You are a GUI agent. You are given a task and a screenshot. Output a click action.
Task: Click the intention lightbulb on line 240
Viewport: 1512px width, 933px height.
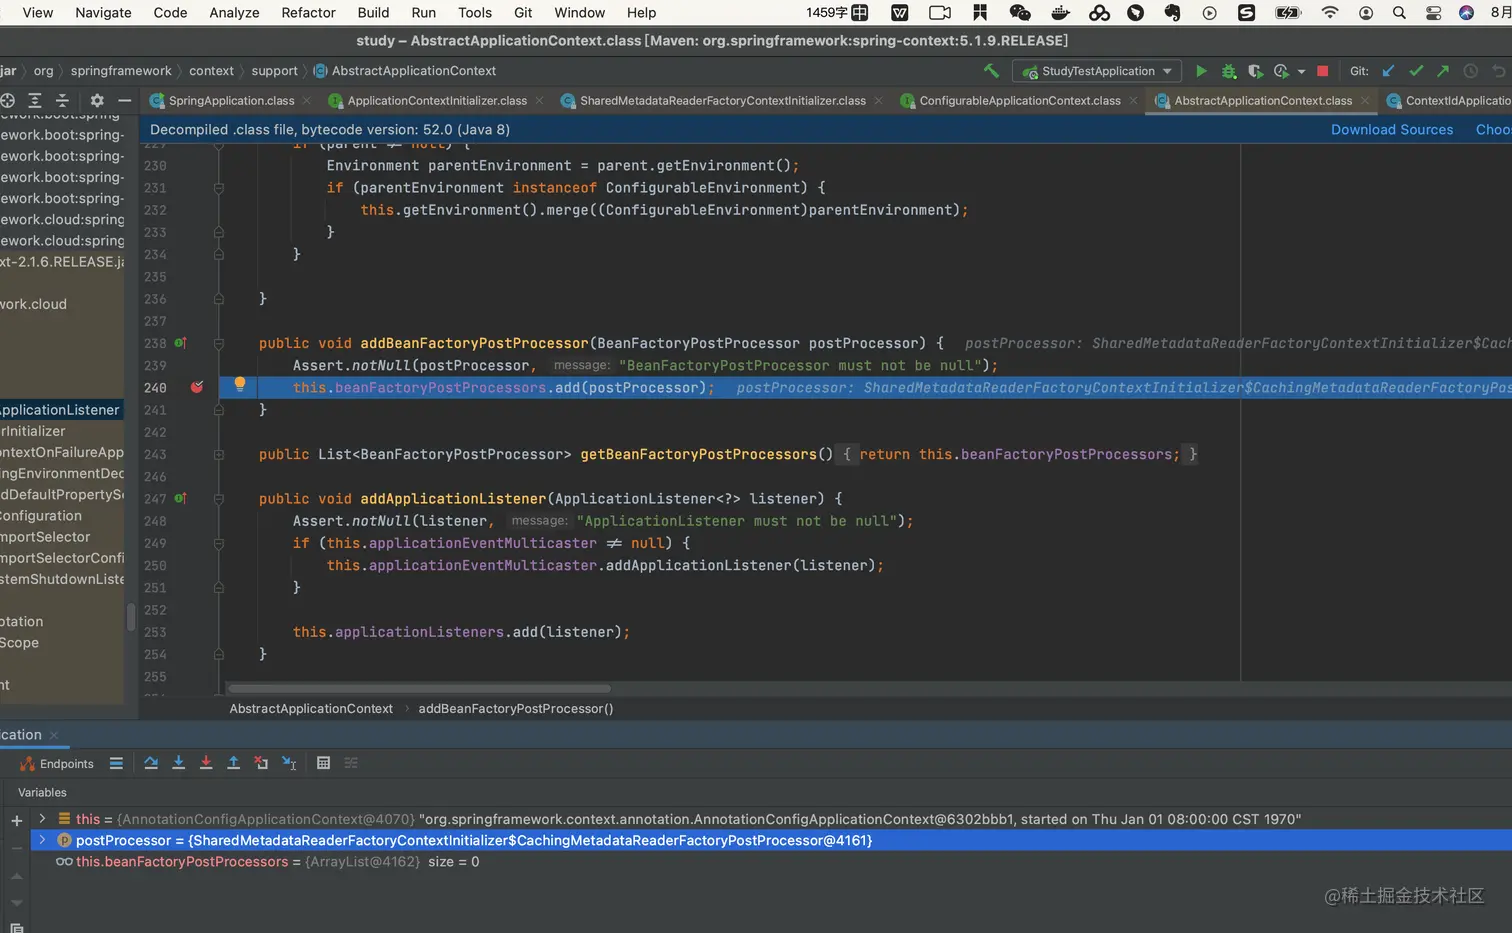coord(240,385)
